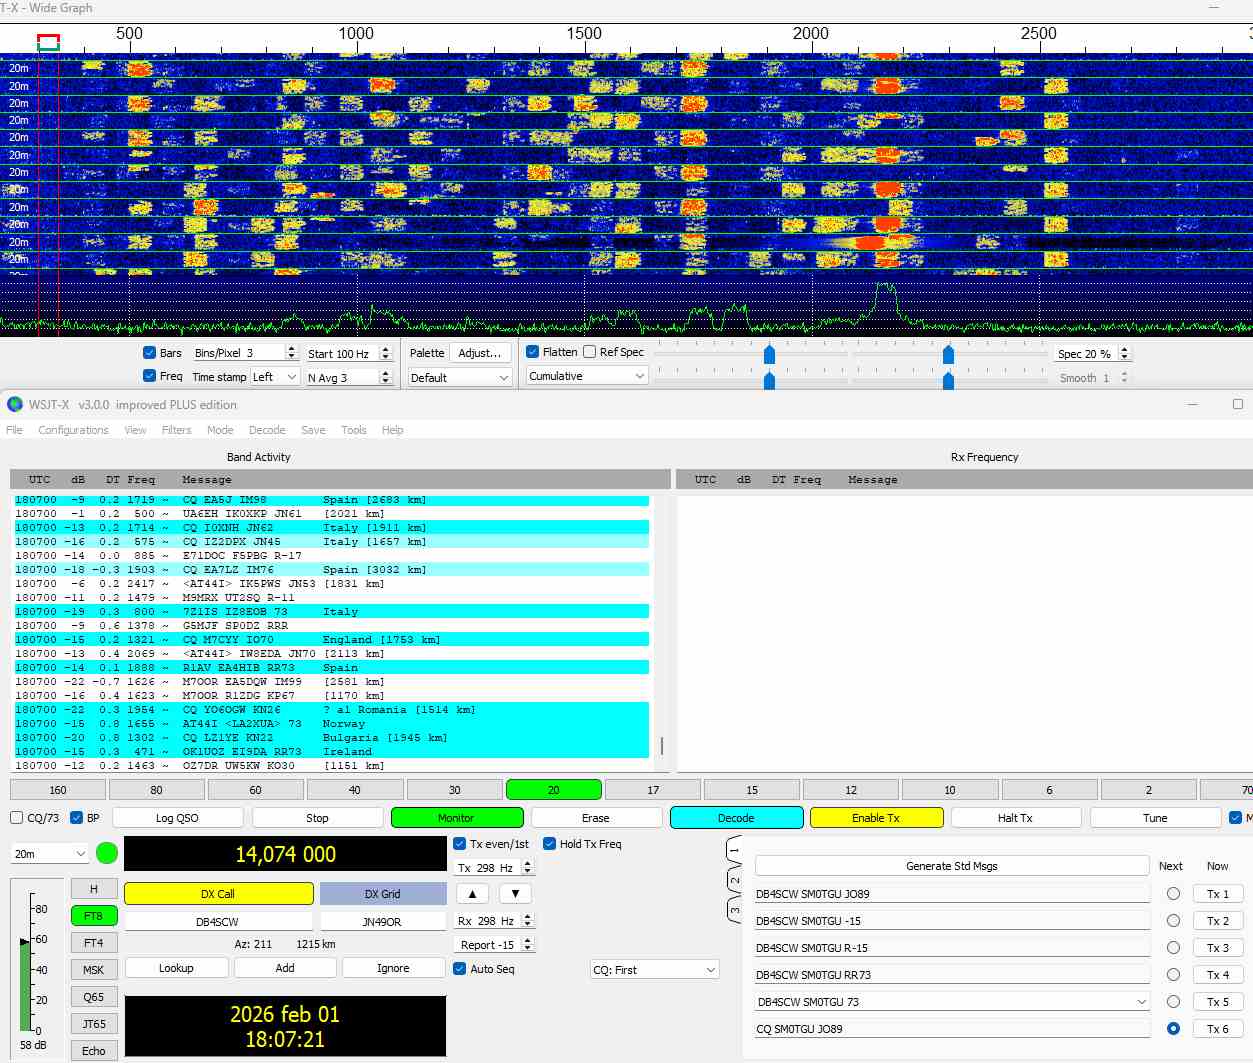This screenshot has width=1253, height=1063.
Task: Toggle the Hold Tx Freq checkbox
Action: coord(549,844)
